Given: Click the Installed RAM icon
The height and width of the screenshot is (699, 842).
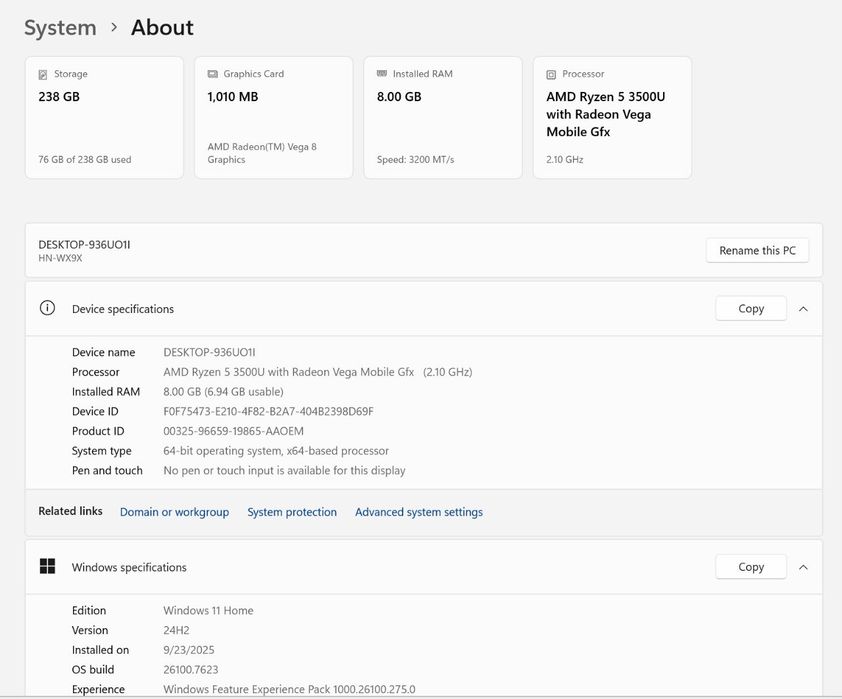Looking at the screenshot, I should tap(382, 74).
